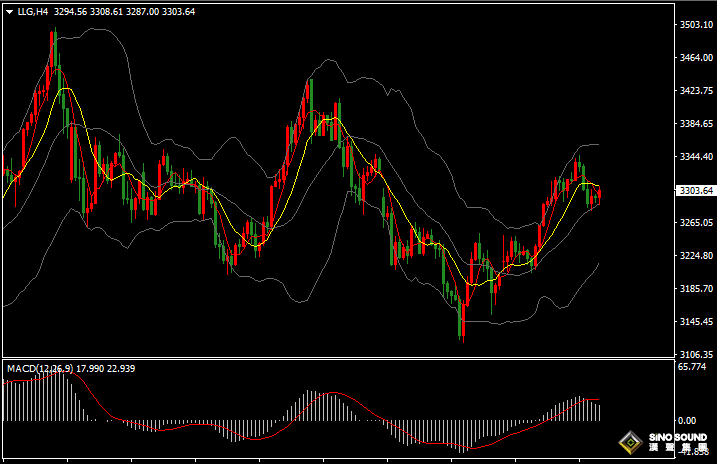Image resolution: width=717 pixels, height=464 pixels.
Task: Click the most recent candlestick on chart
Action: pos(599,194)
